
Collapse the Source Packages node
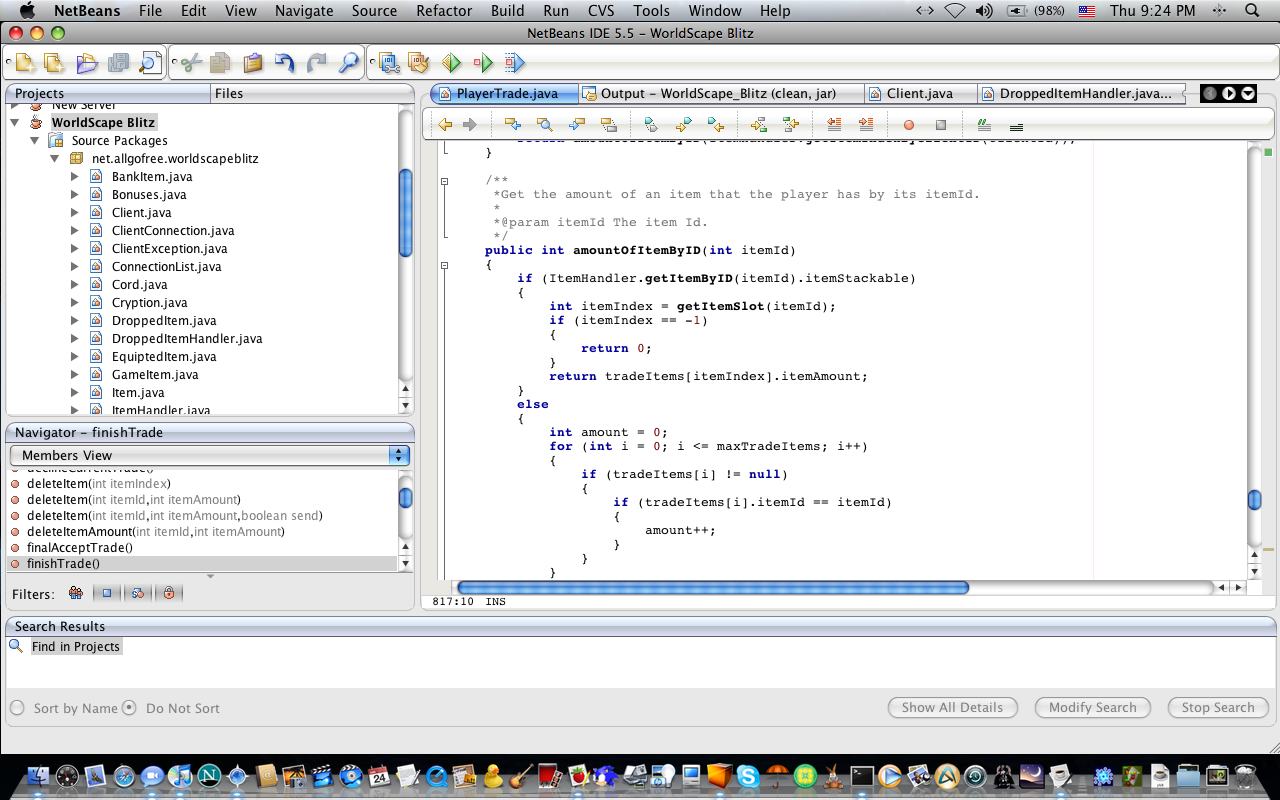click(x=35, y=140)
